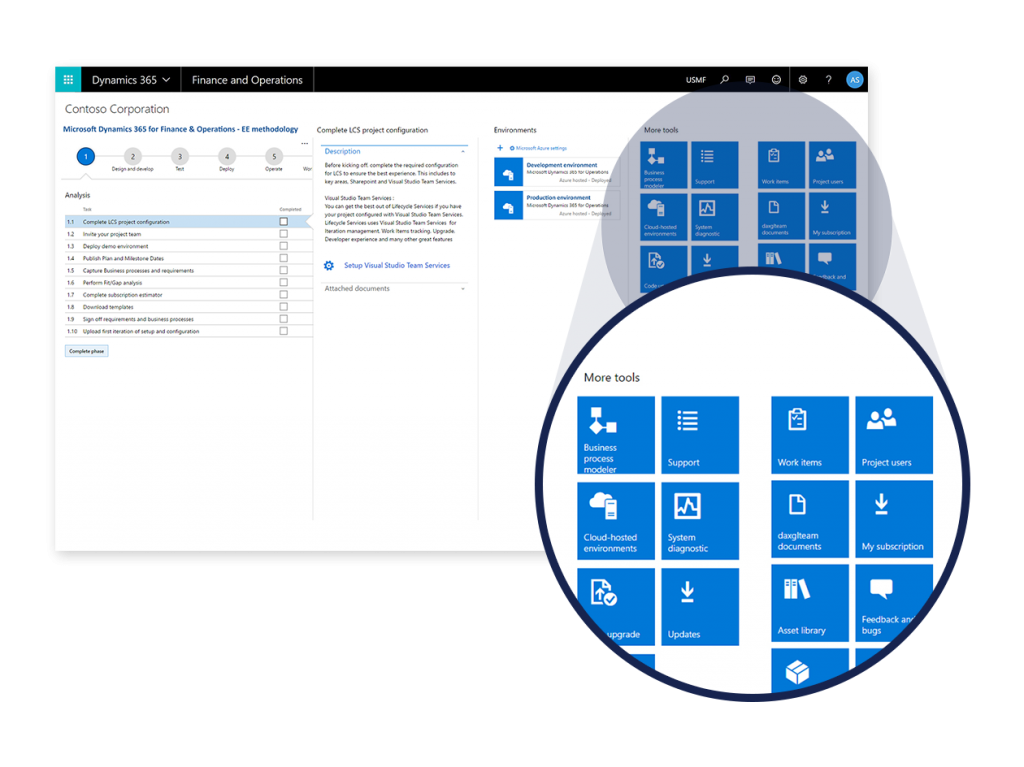The width and height of the screenshot is (1024, 767).
Task: Open the Support tile in magnified view
Action: pos(700,434)
